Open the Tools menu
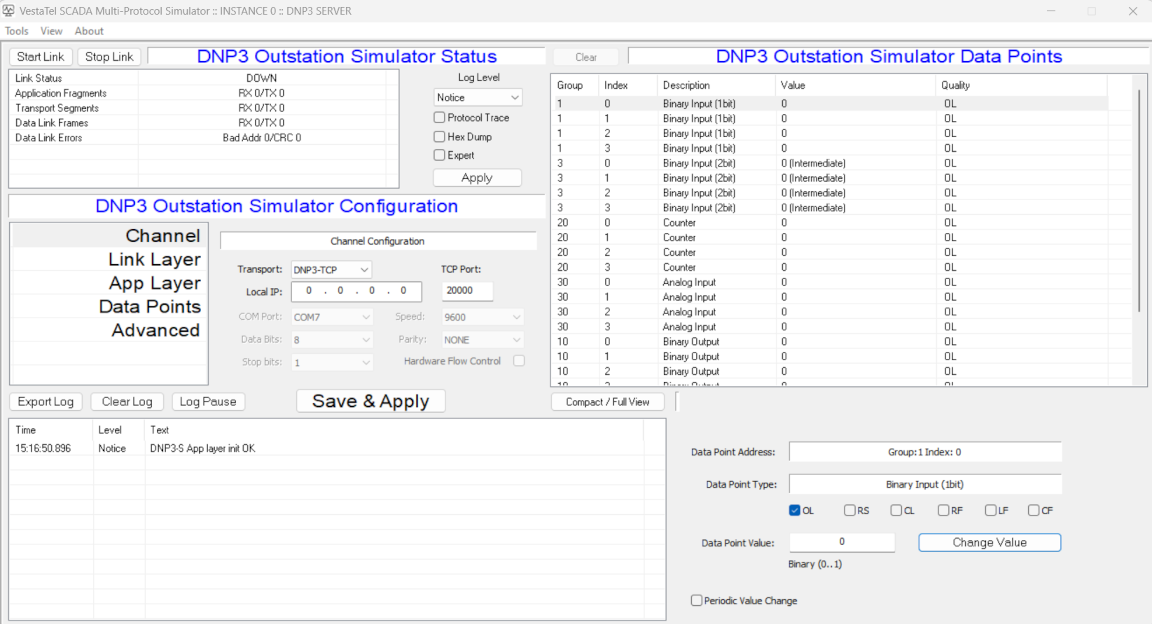Viewport: 1152px width, 624px height. point(17,31)
